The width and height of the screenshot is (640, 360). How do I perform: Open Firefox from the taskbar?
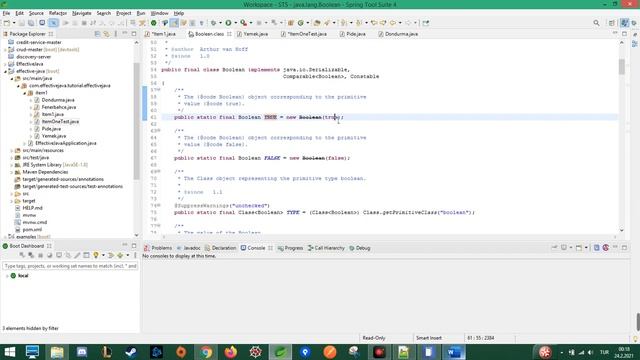click(231, 352)
